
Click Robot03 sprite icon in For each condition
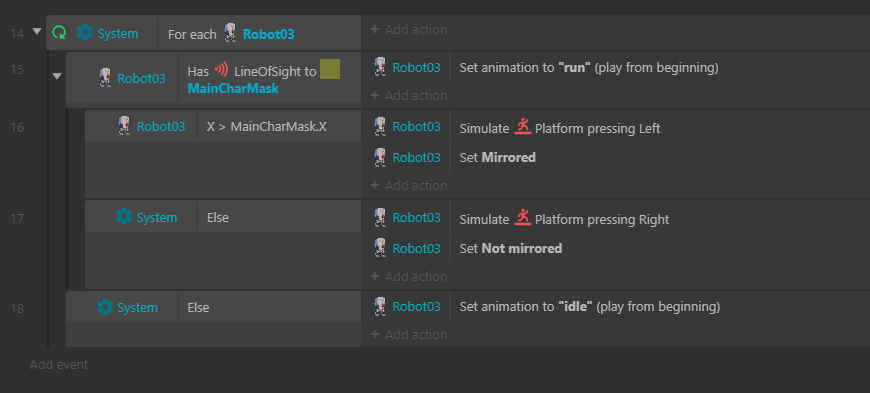pos(230,33)
